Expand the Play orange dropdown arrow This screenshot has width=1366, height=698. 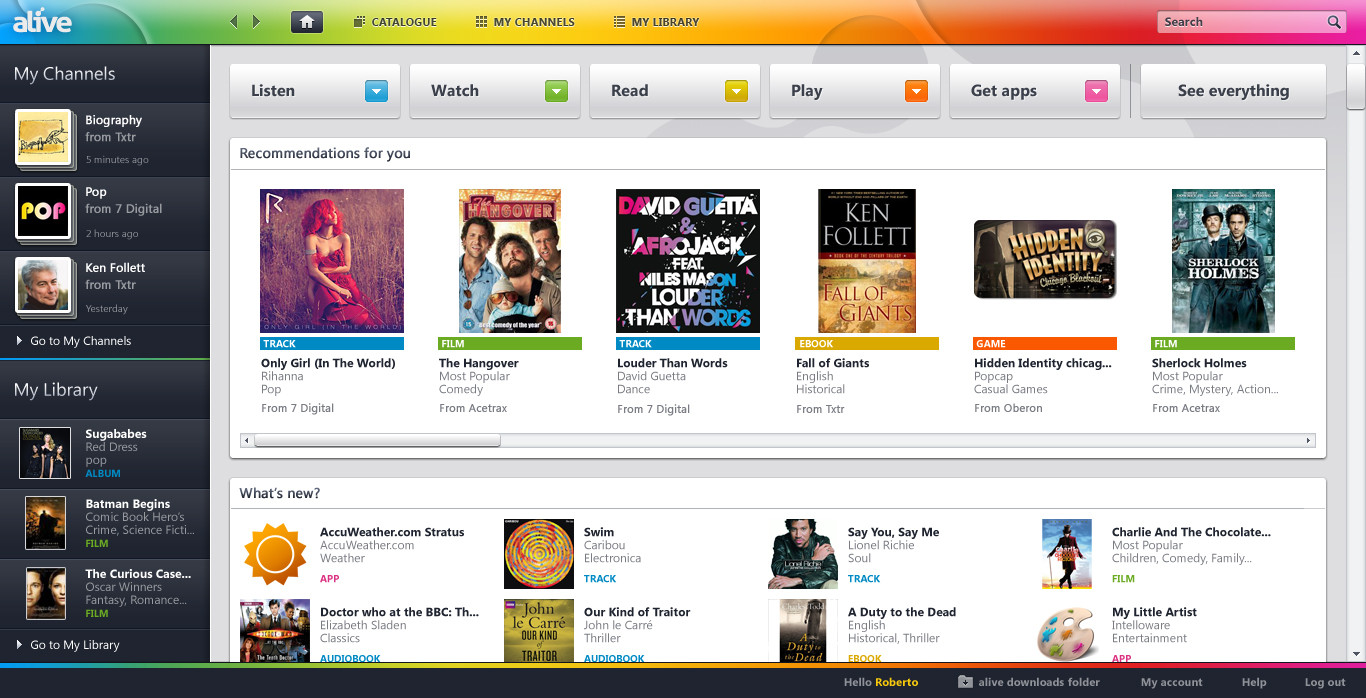coord(916,91)
